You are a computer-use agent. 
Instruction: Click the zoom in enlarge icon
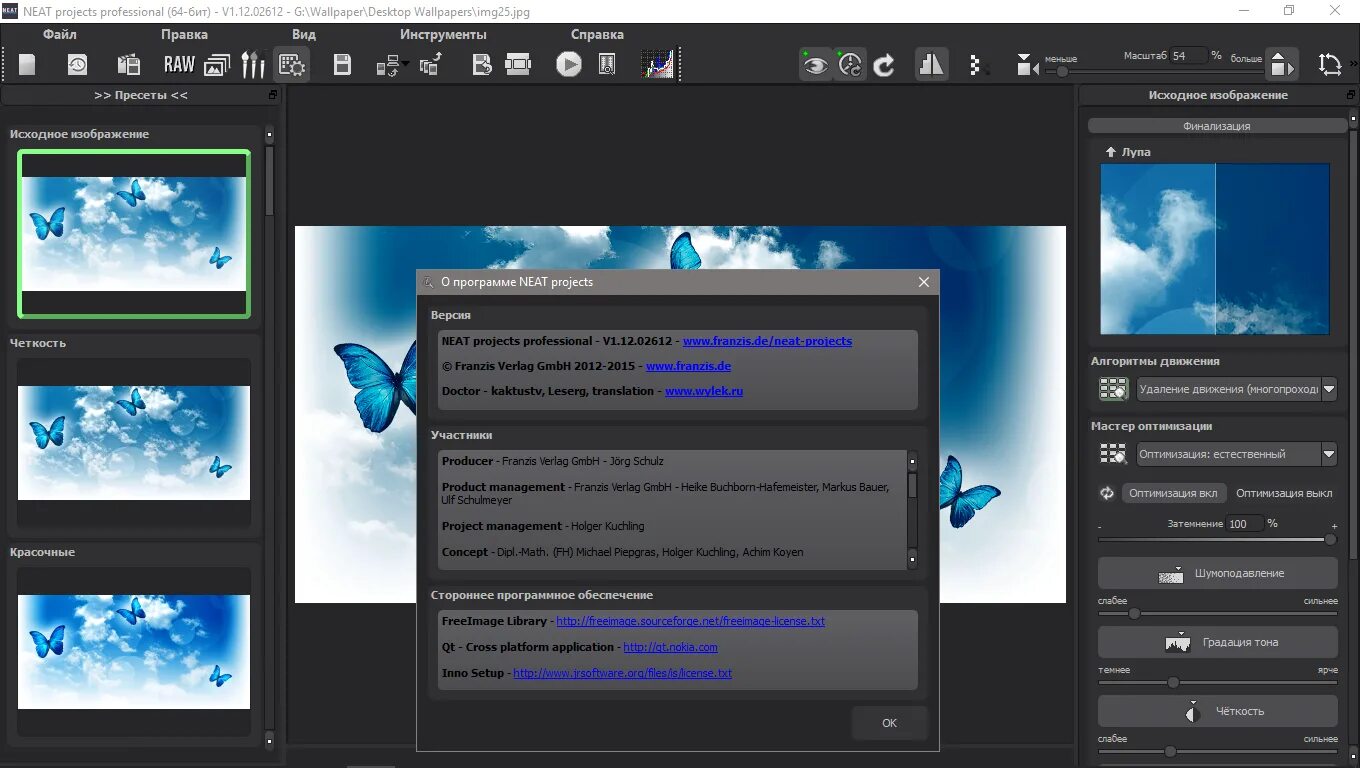pos(1281,65)
